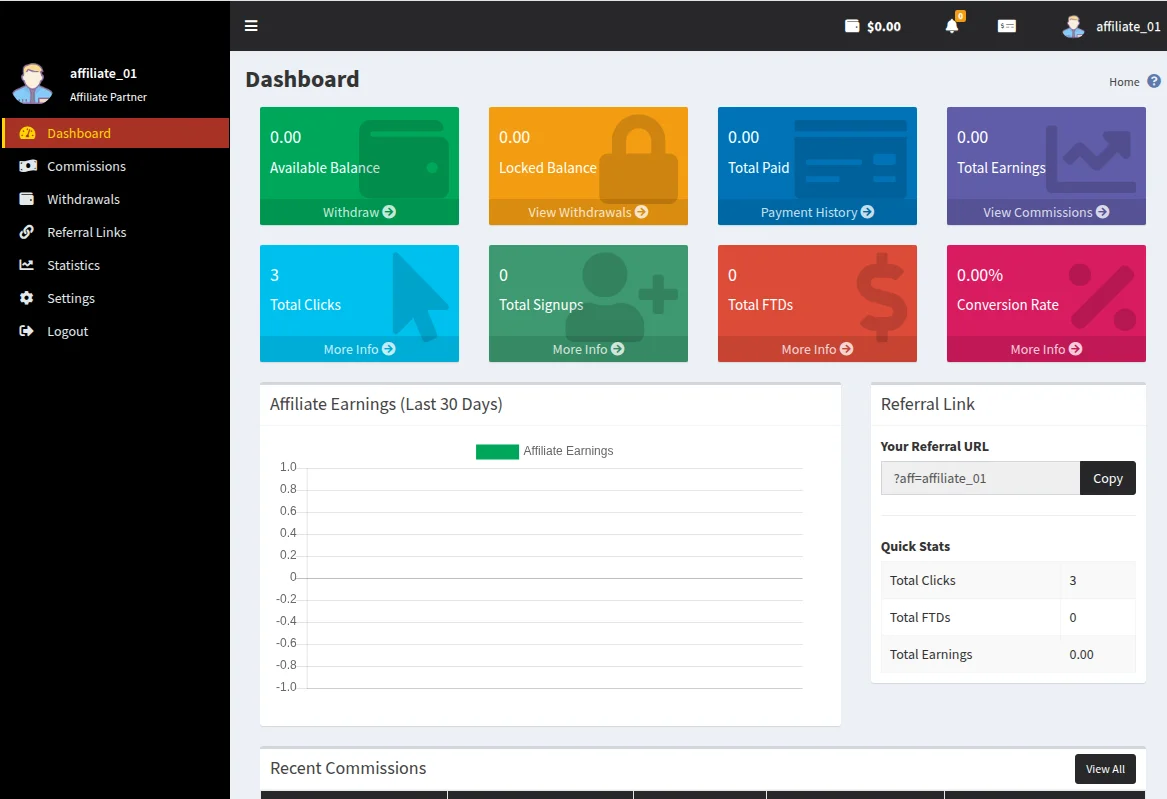Screen dimensions: 1167x799
Task: Click the sidebar profile avatar image
Action: [32, 83]
